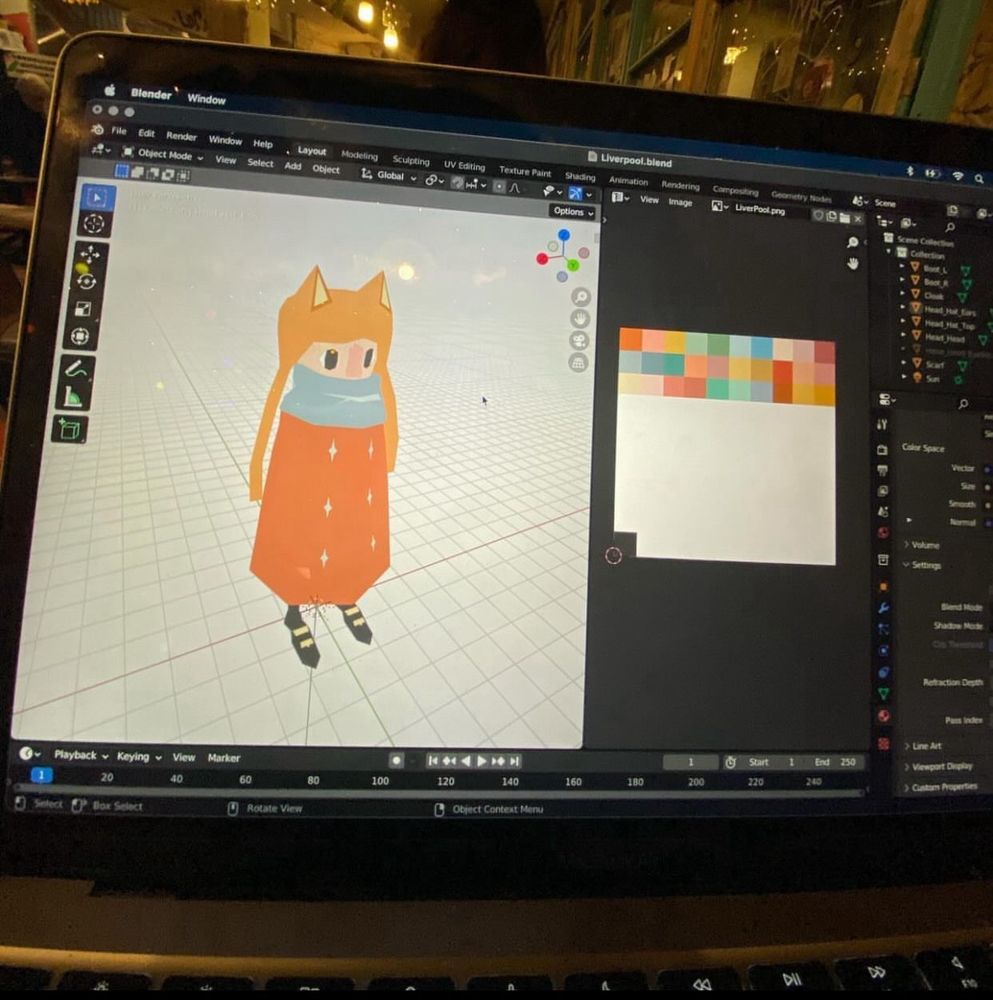The height and width of the screenshot is (1000, 993).
Task: Choose the Annotate pencil tool
Action: pos(76,369)
